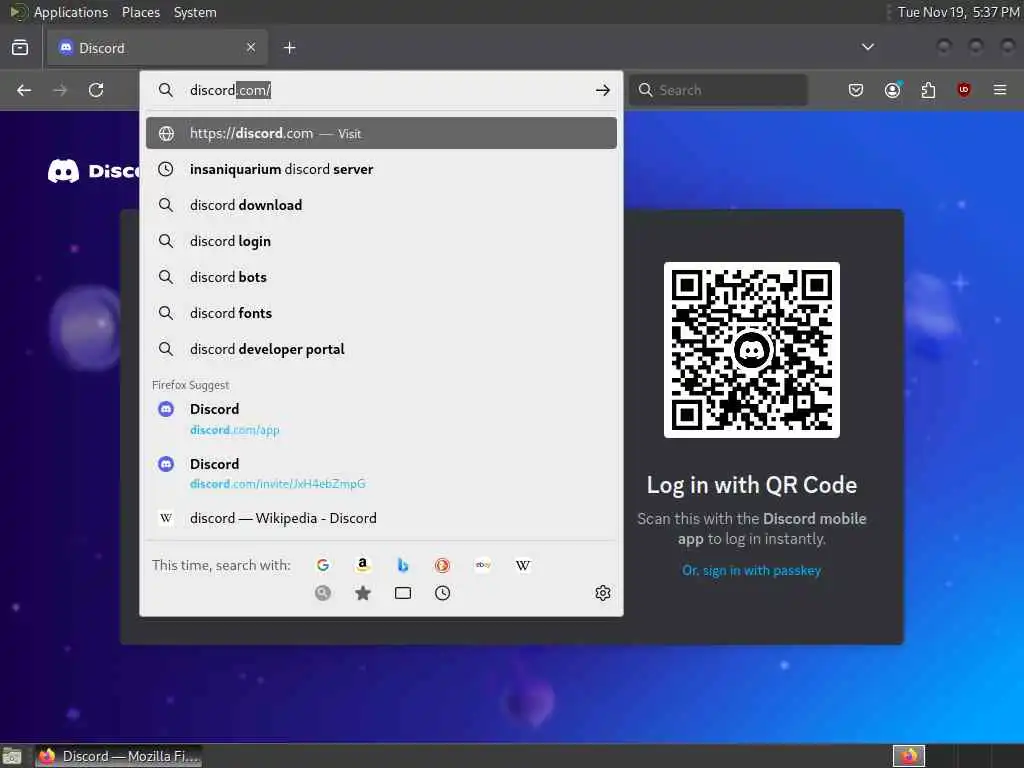Search with Bing this time
This screenshot has height=768, width=1024.
click(403, 565)
